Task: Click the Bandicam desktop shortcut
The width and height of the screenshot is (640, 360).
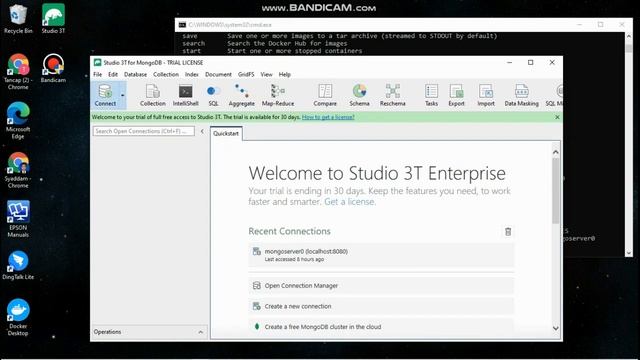Action: click(53, 68)
